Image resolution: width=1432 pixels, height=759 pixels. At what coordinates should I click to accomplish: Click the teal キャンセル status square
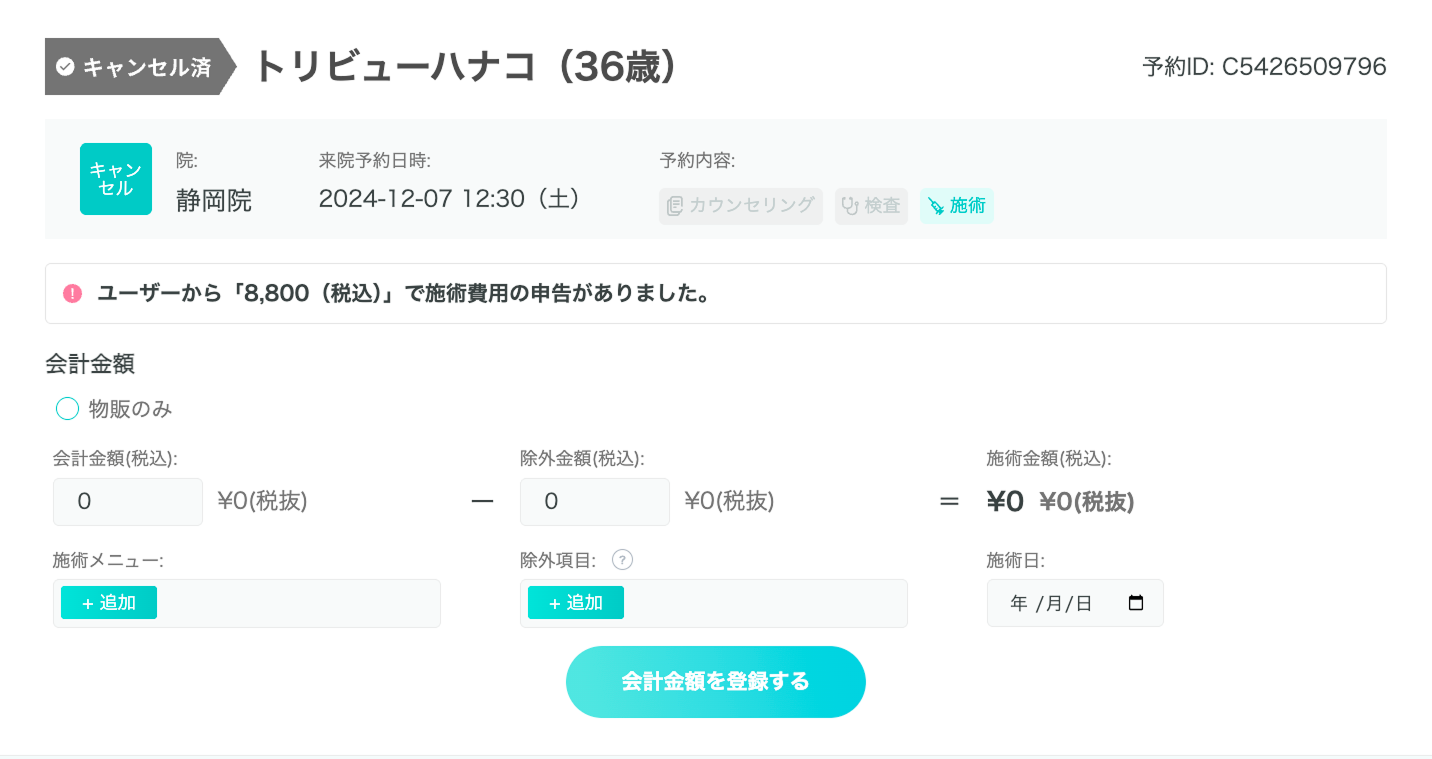pos(116,179)
